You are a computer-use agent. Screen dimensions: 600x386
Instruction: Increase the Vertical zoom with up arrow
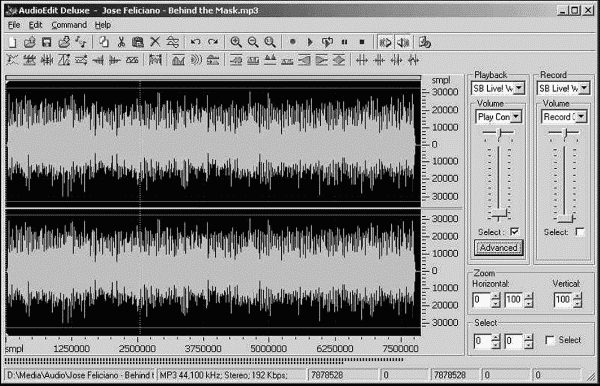click(578, 296)
